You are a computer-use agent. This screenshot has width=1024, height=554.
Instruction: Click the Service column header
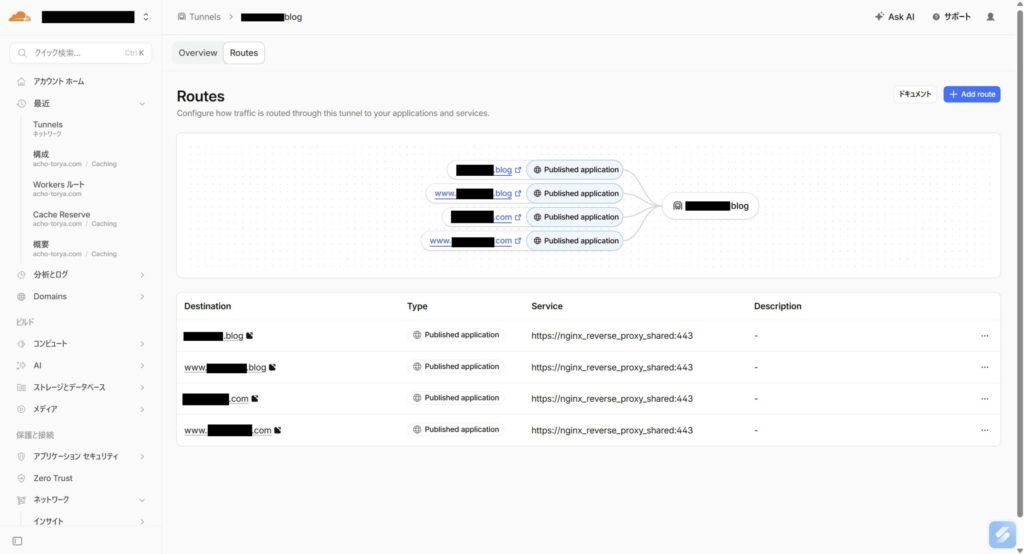tap(547, 306)
